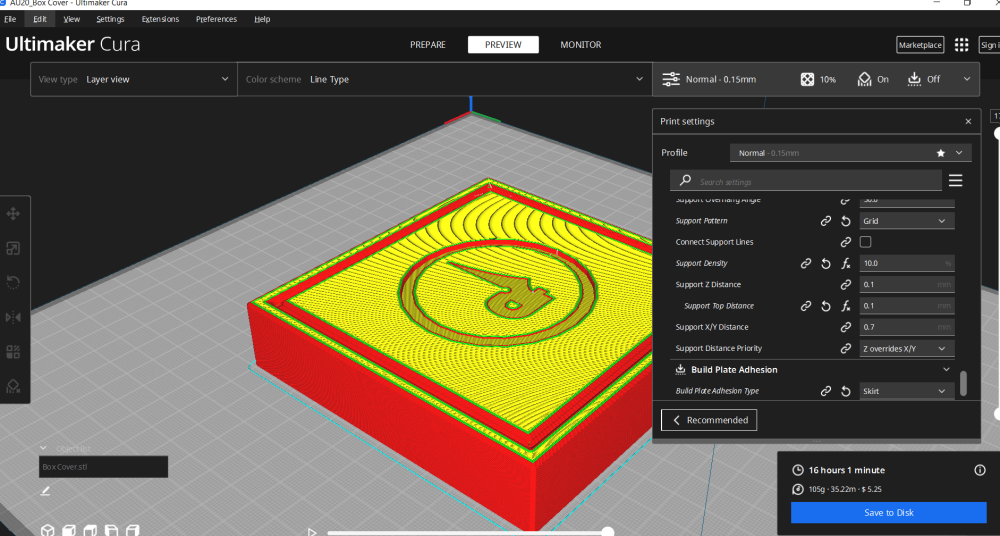Collapse the print settings summary bar
This screenshot has width=1000, height=536.
pyautogui.click(x=967, y=79)
